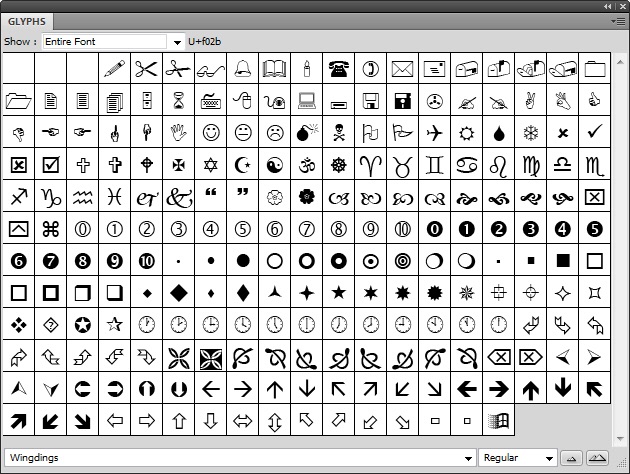Click the telephone glyph

point(339,68)
